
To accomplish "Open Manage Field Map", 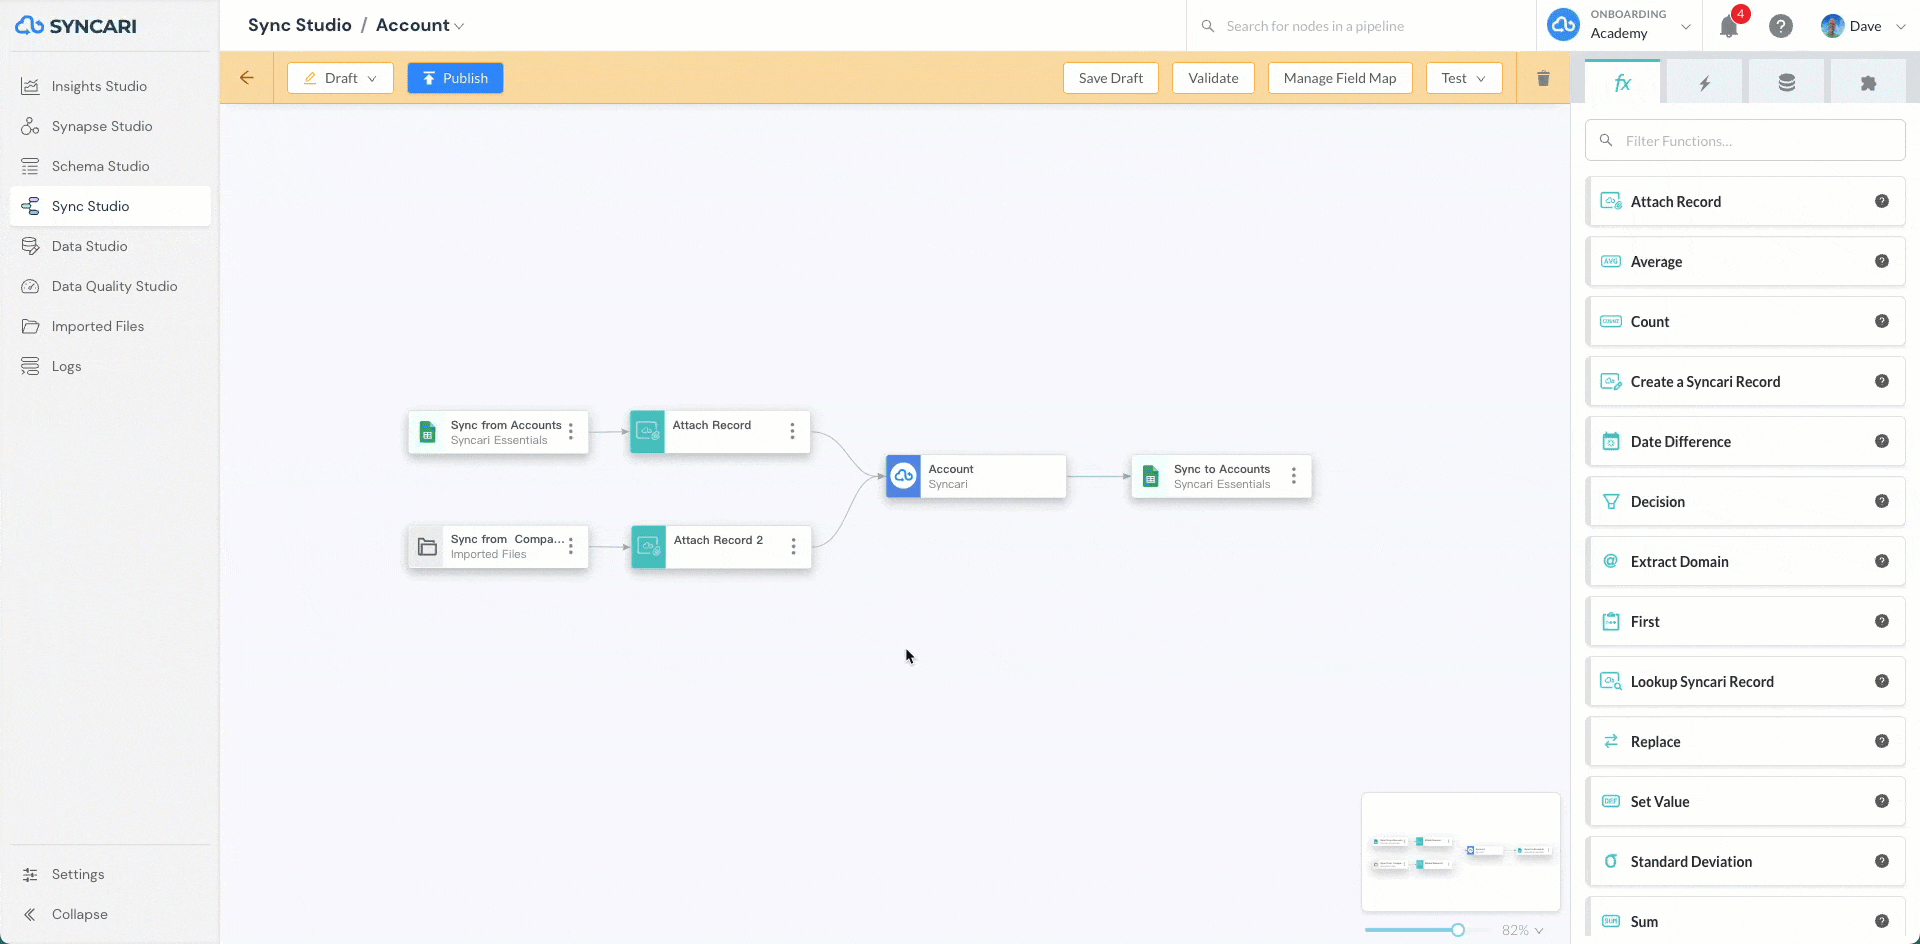I will (1340, 78).
